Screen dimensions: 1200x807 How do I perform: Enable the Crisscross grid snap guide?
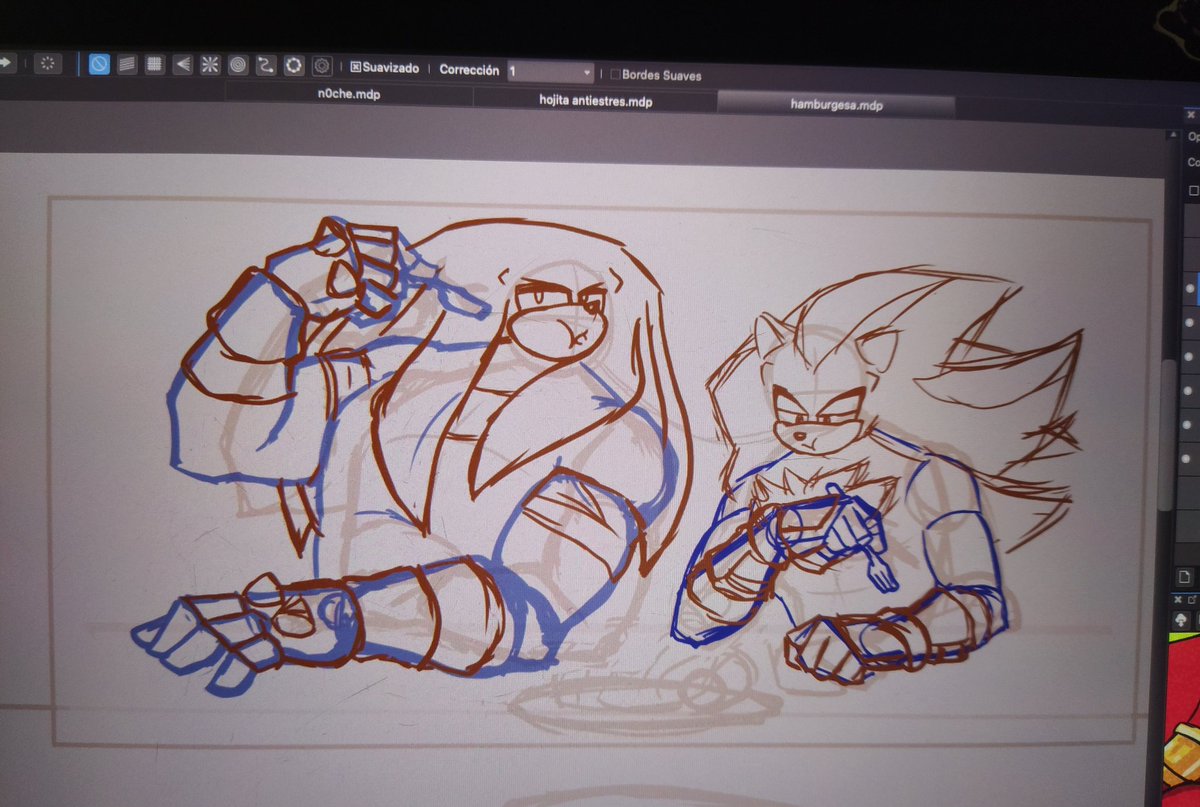pos(155,65)
